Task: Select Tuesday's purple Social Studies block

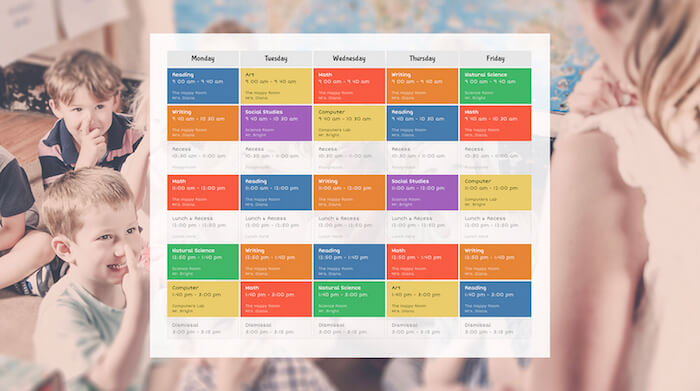Action: [276, 123]
